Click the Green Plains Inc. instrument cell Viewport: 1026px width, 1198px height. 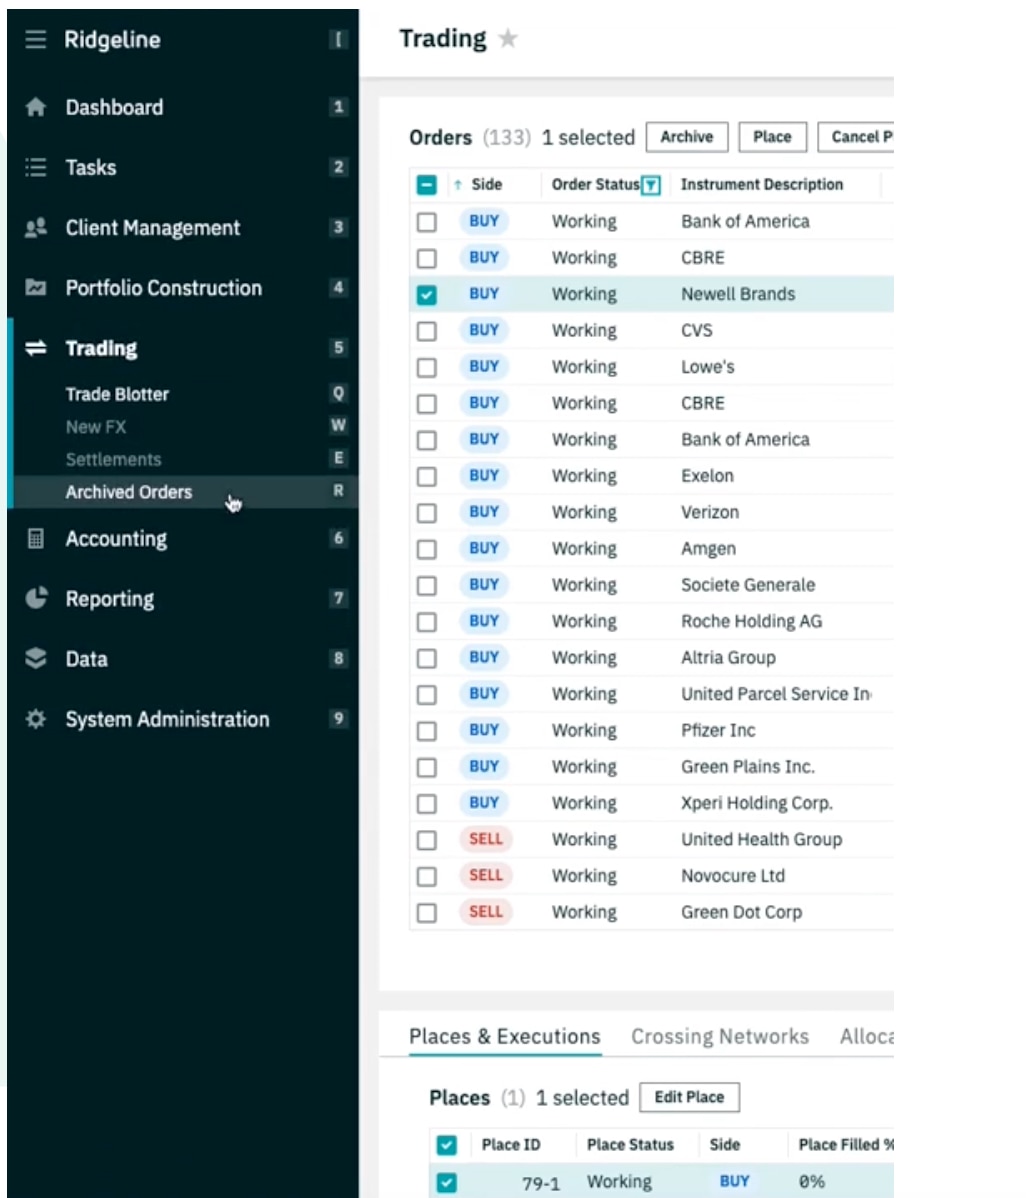pyautogui.click(x=748, y=766)
